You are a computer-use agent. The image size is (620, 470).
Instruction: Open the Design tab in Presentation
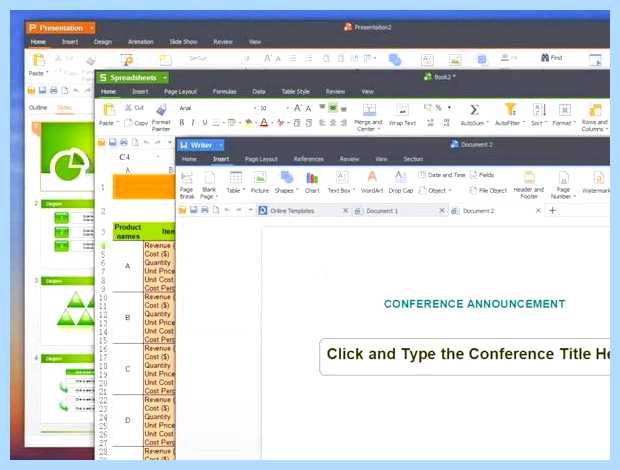[x=103, y=42]
